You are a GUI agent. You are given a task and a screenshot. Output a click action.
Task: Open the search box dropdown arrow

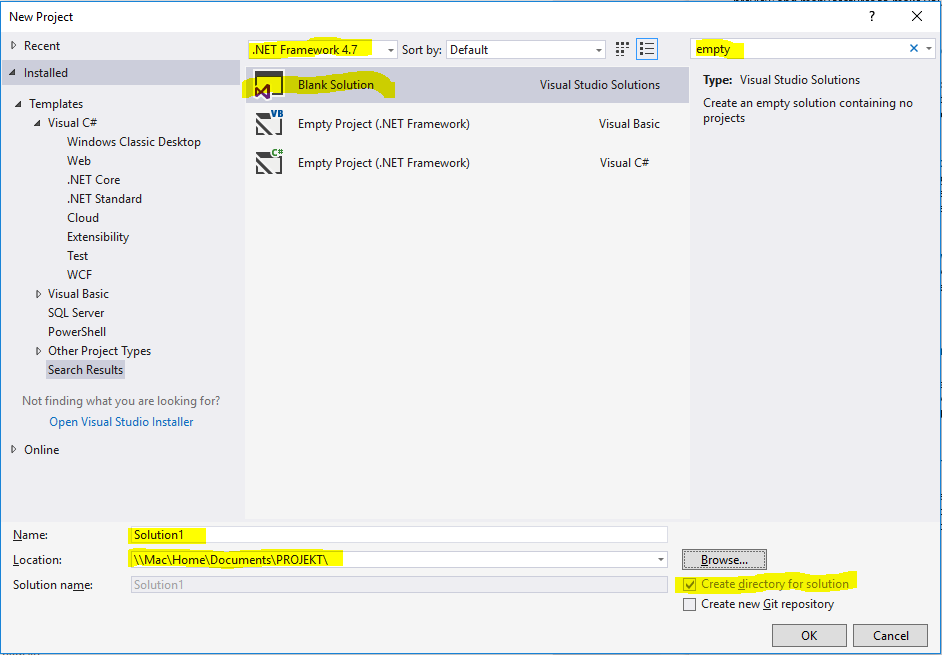click(x=929, y=49)
